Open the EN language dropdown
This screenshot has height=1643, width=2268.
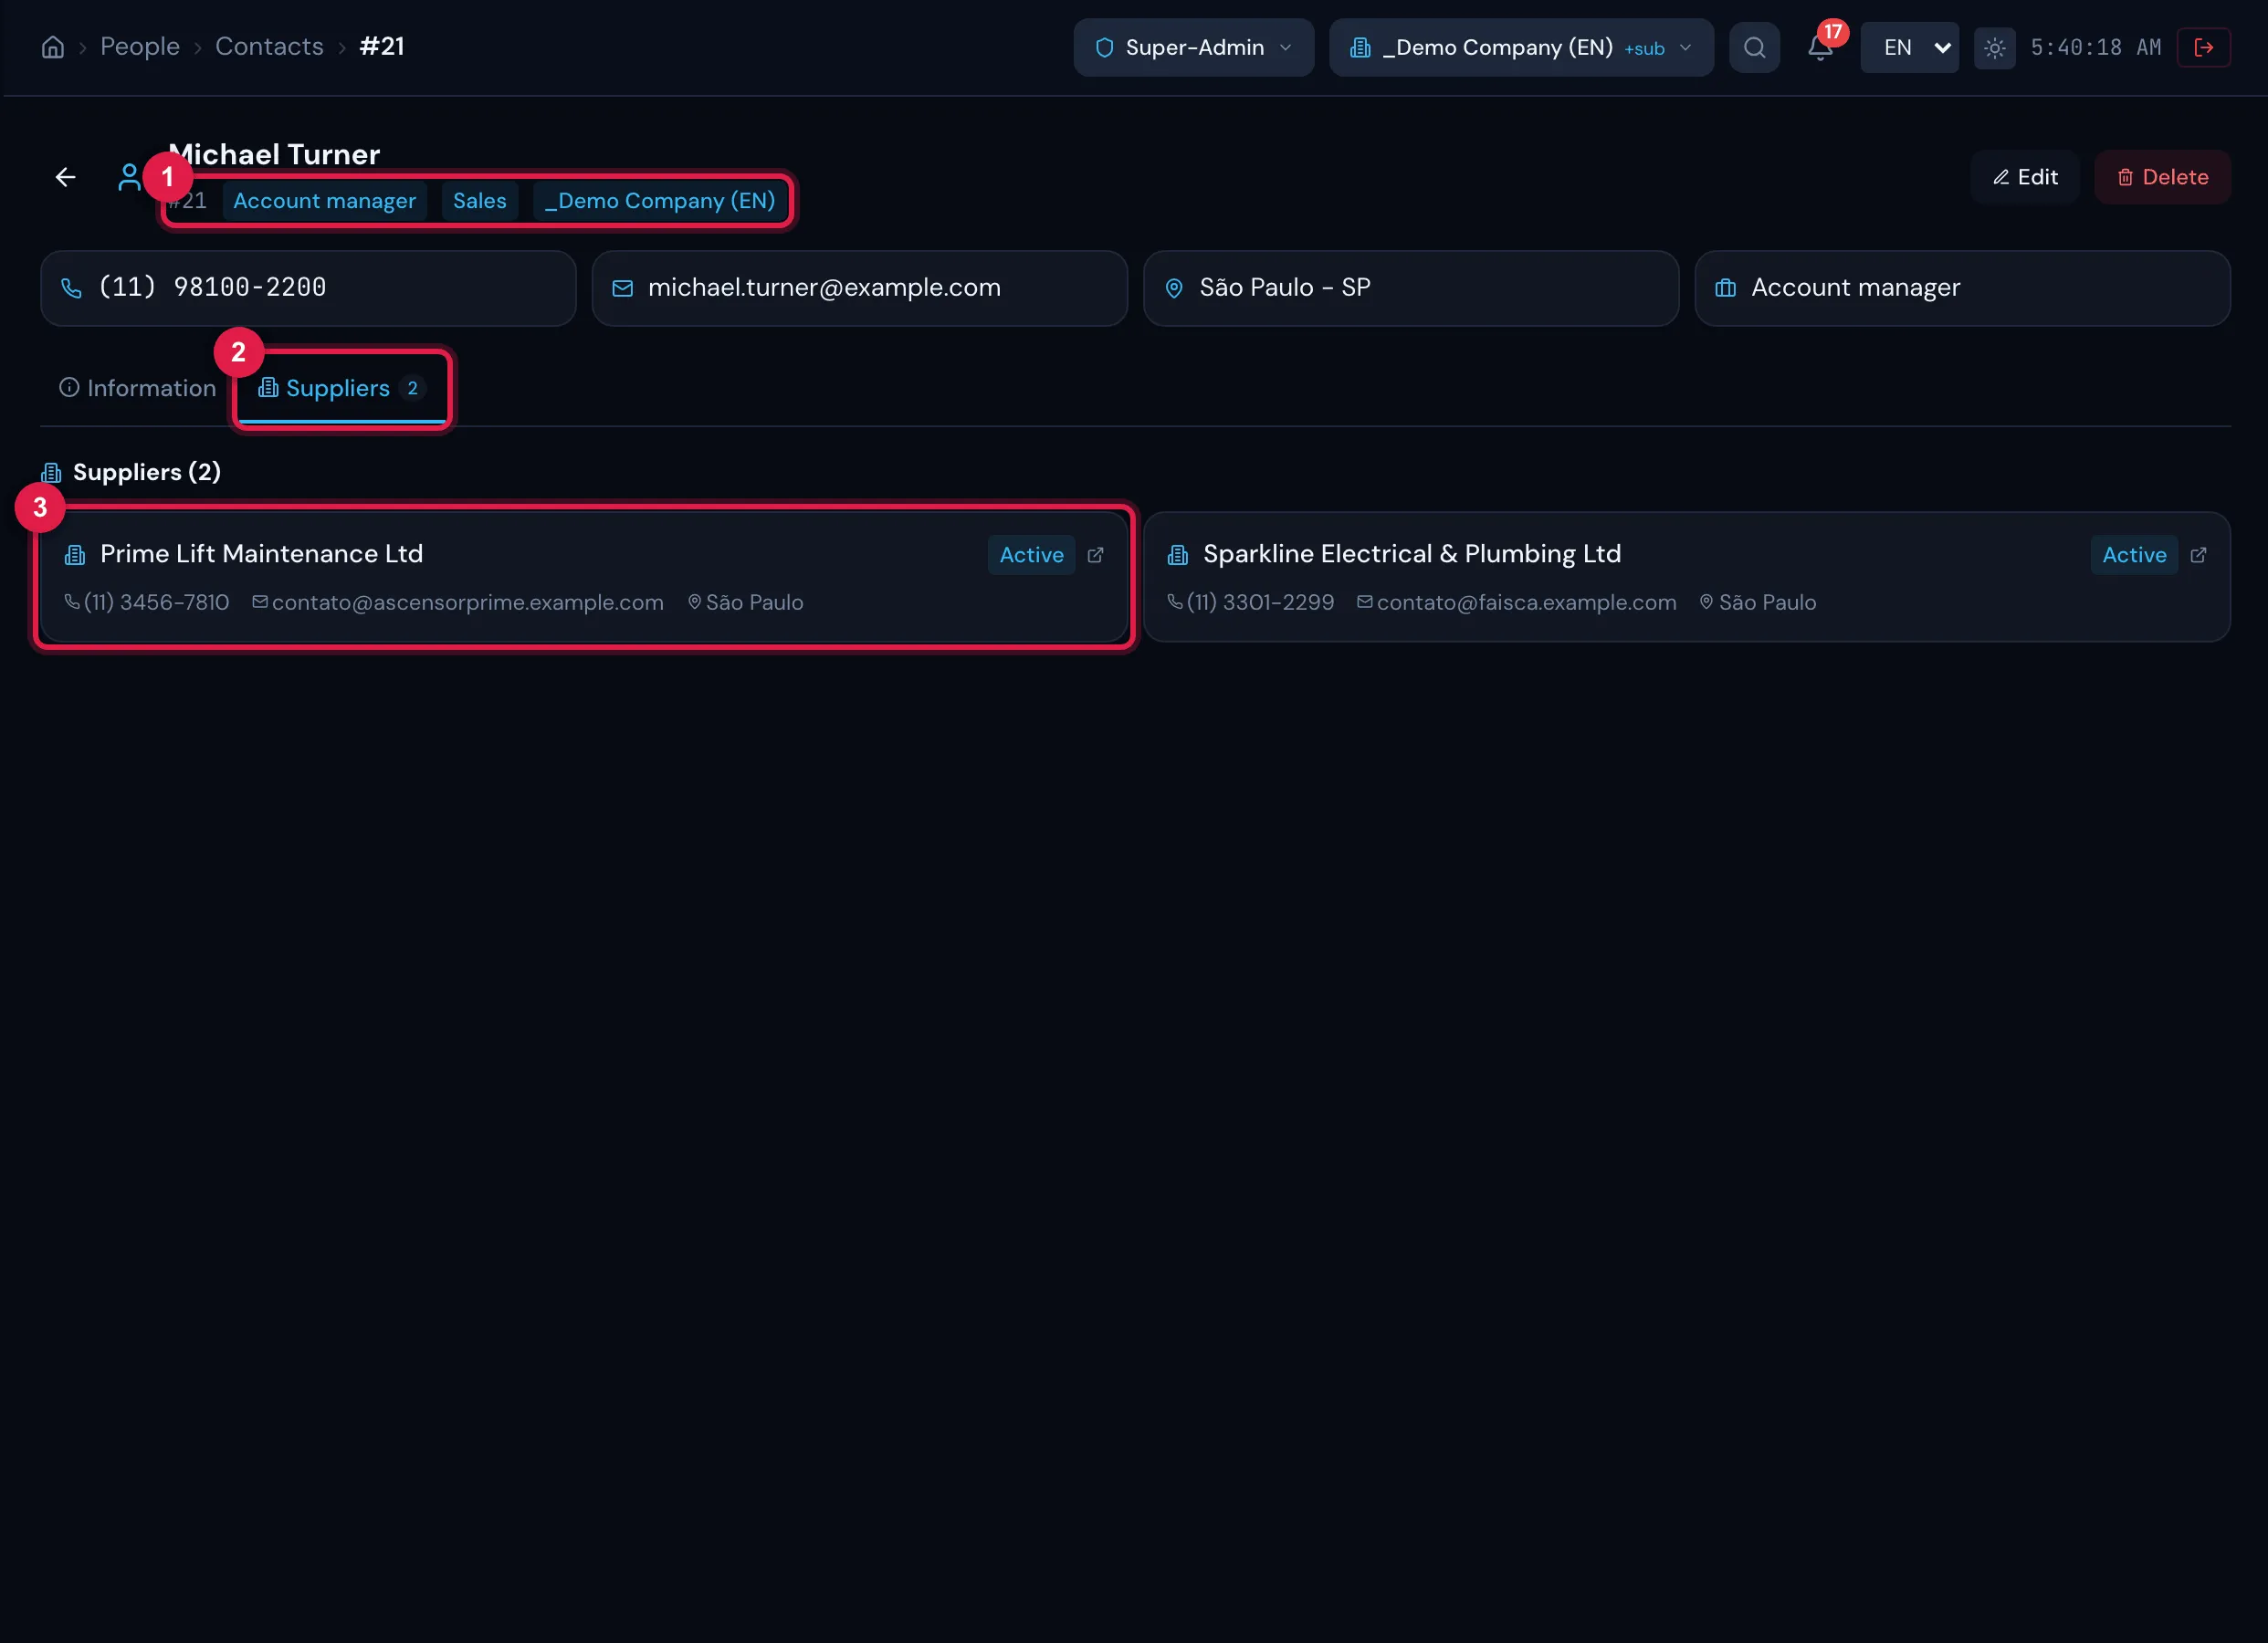pos(1909,47)
